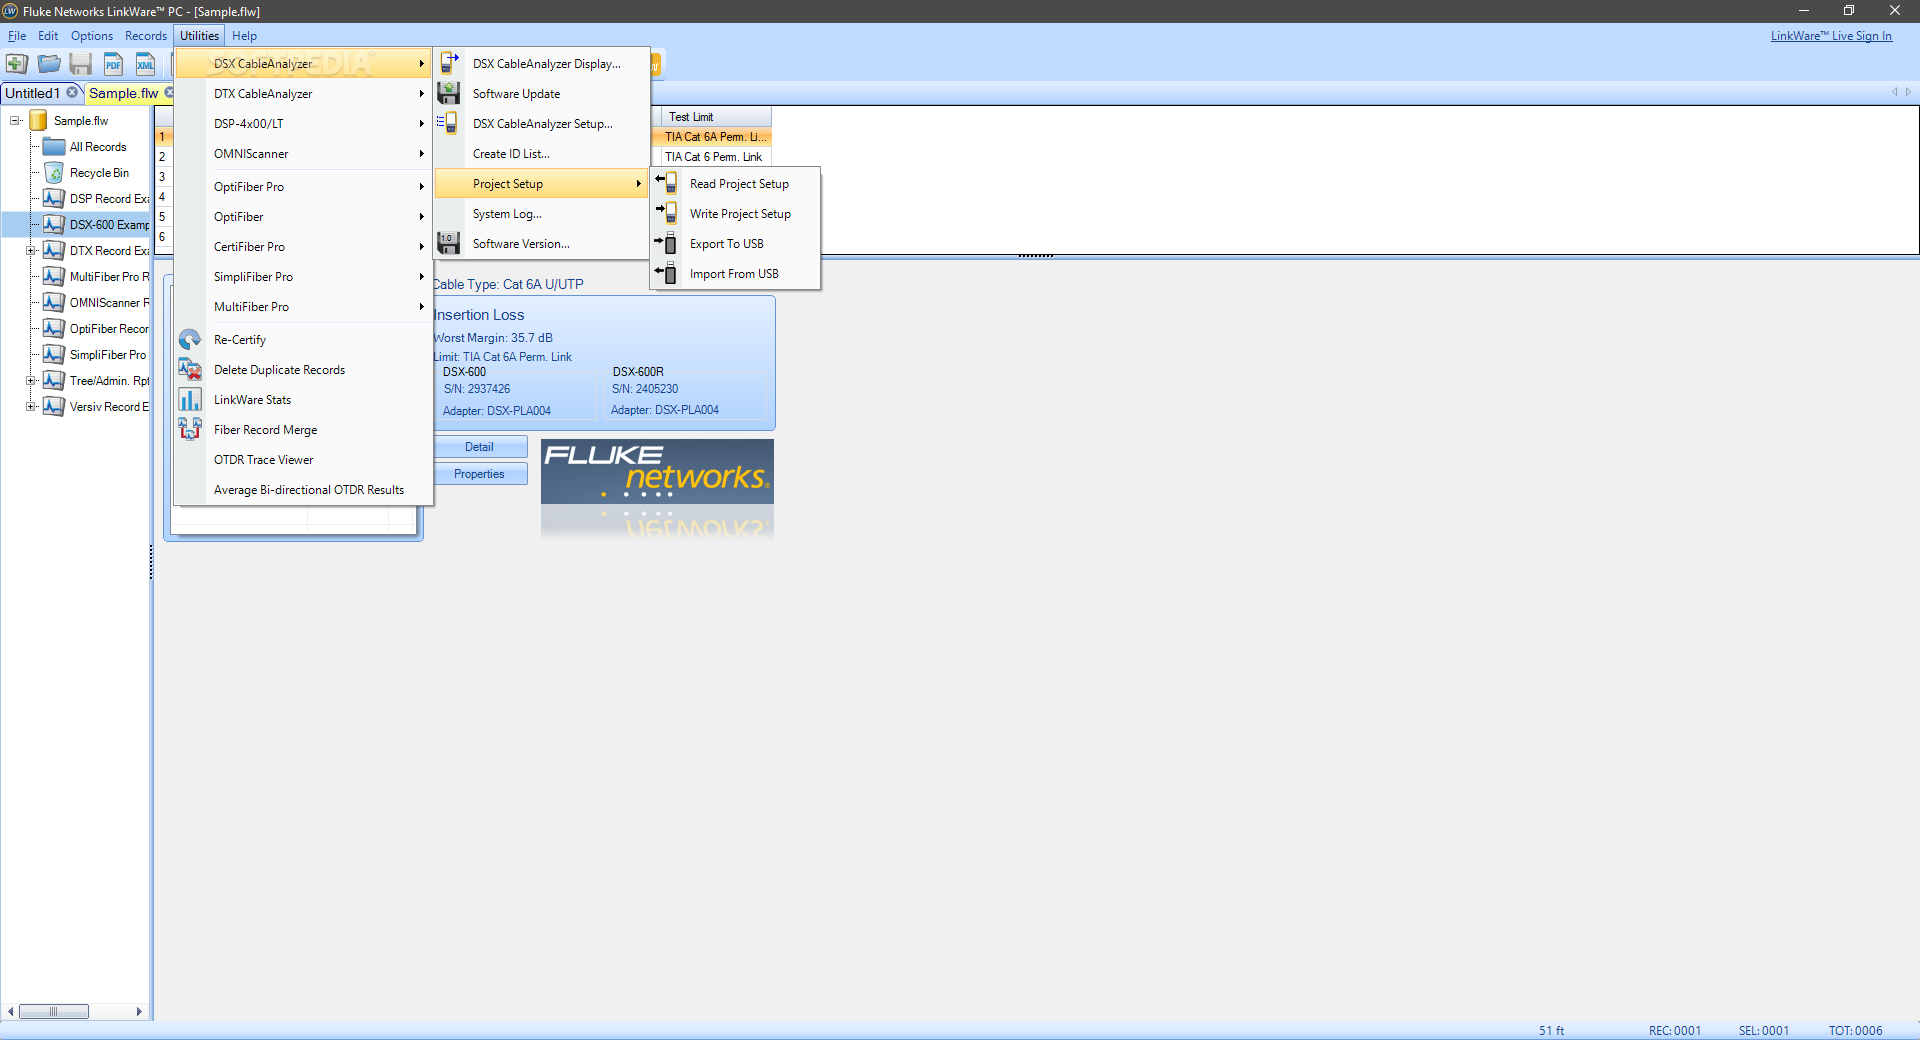Click the LinkWare Stats chart icon
The height and width of the screenshot is (1040, 1920).
[x=190, y=399]
